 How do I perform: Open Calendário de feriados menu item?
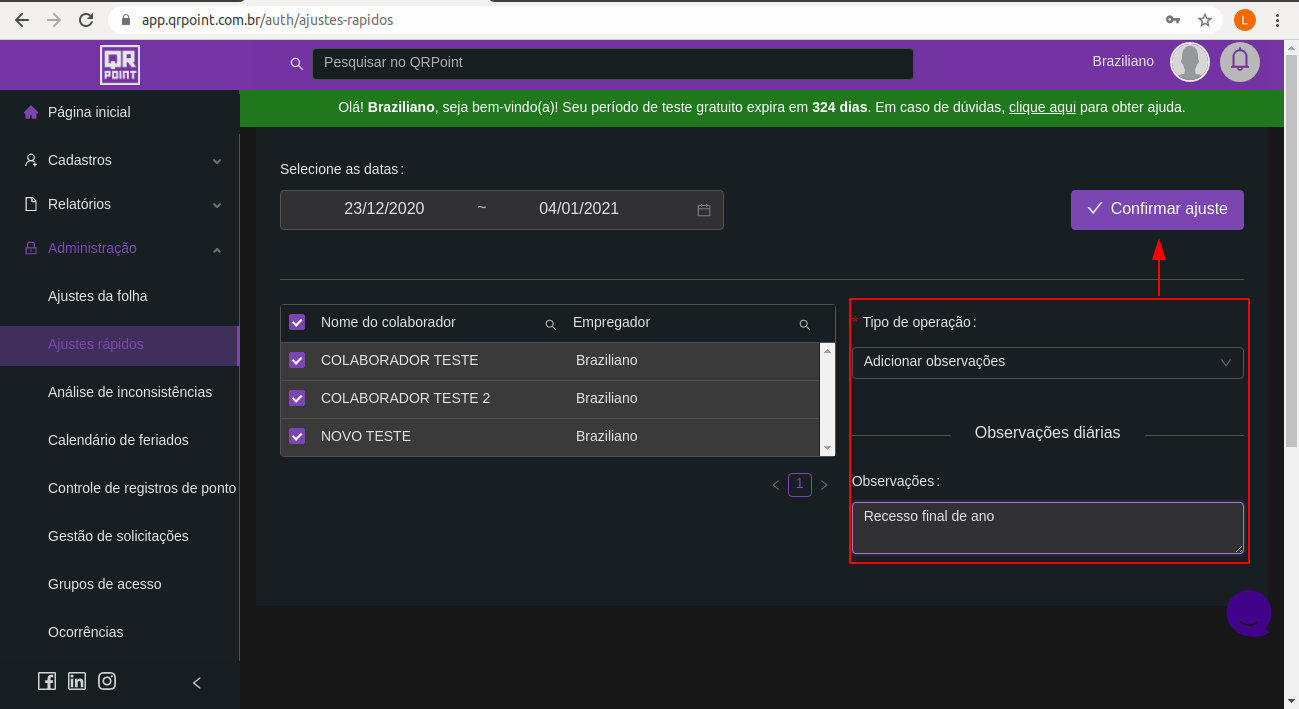tap(118, 440)
